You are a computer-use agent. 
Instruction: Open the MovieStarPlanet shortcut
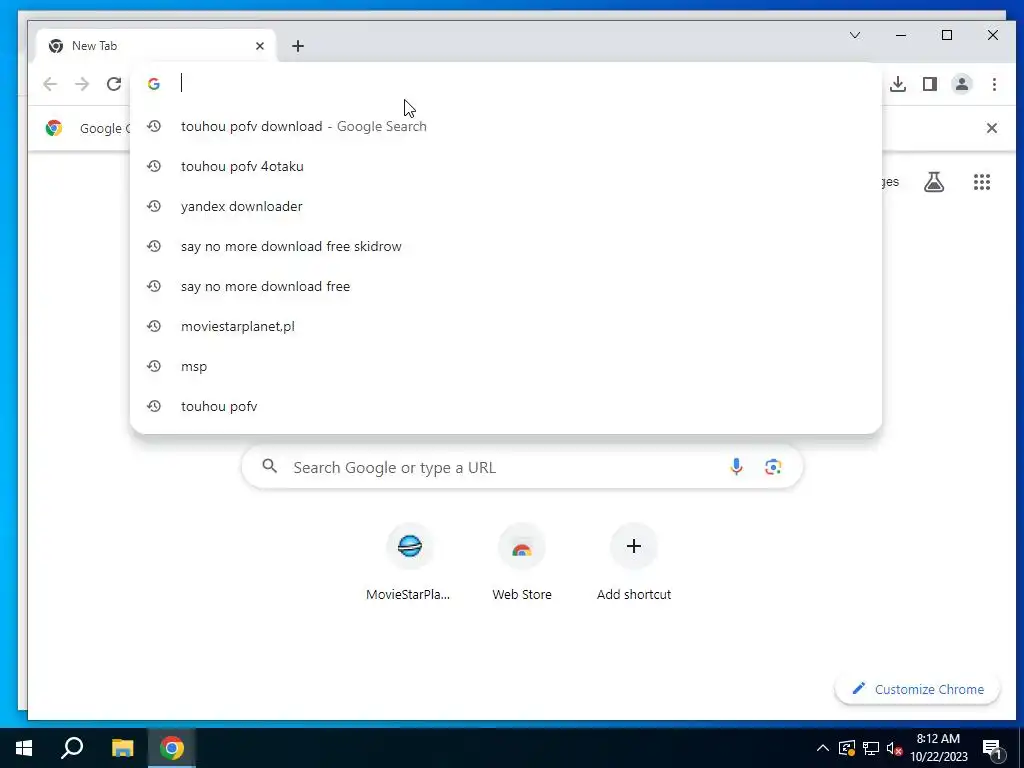point(409,562)
